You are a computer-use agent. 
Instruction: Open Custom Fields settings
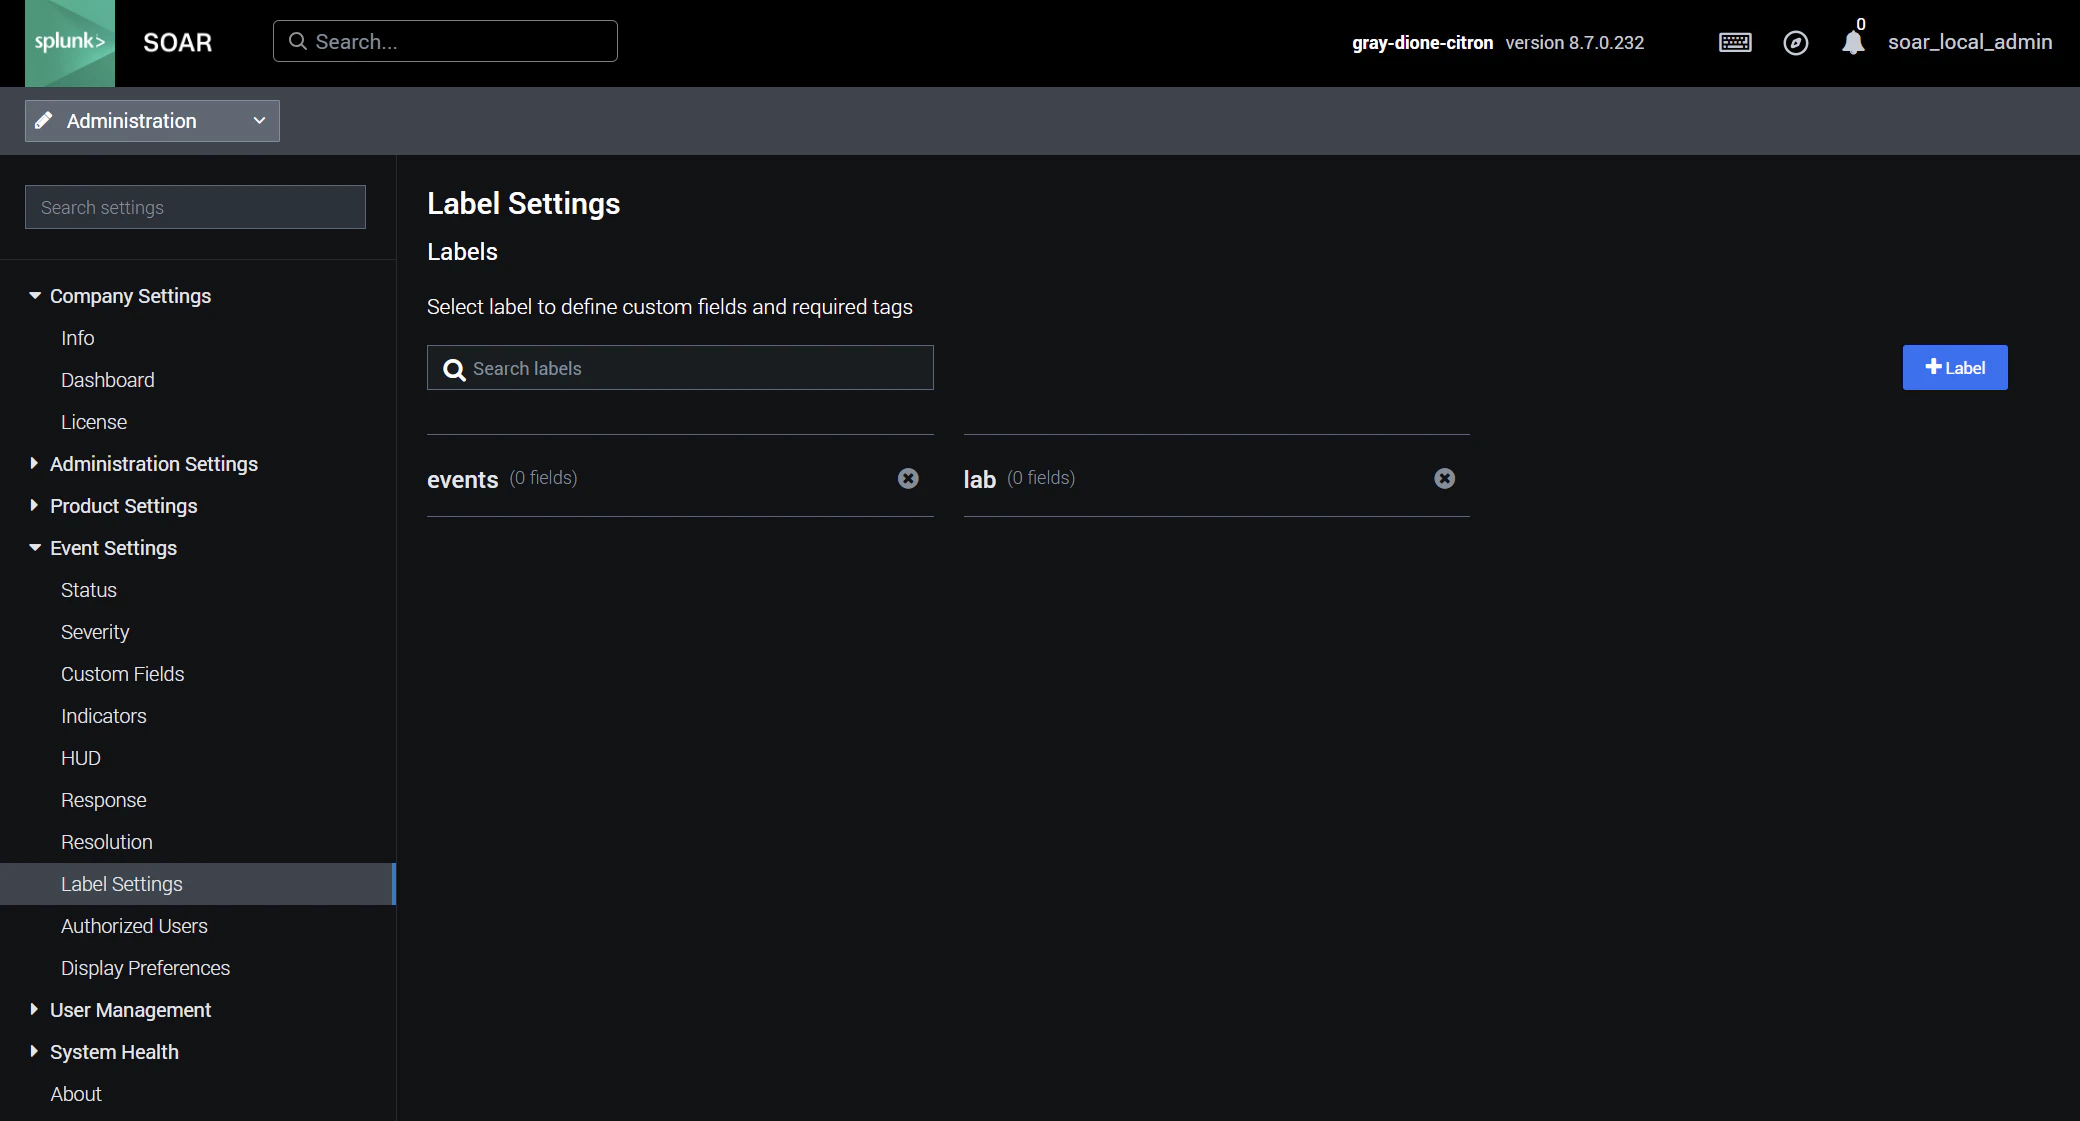[x=123, y=674]
